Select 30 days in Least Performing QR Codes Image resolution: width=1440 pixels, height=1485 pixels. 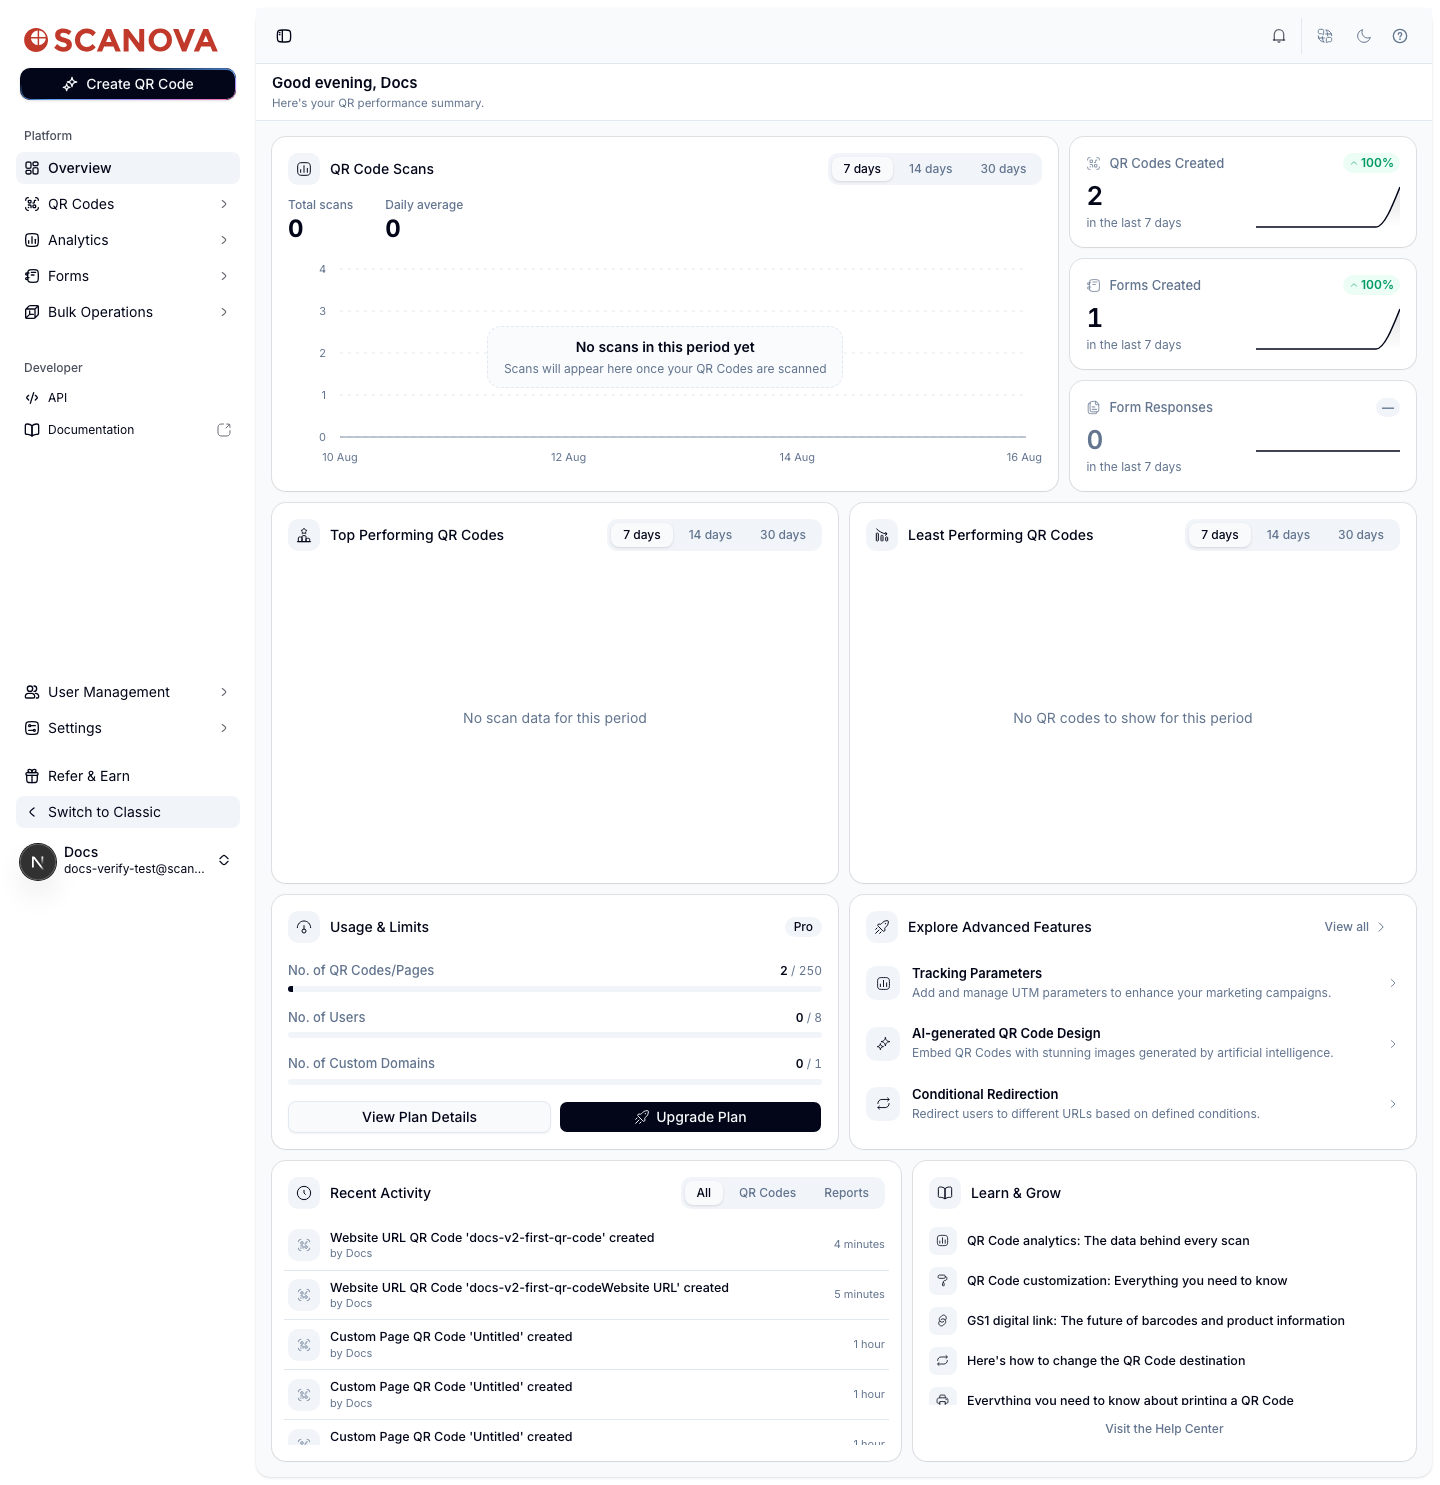coord(1361,535)
